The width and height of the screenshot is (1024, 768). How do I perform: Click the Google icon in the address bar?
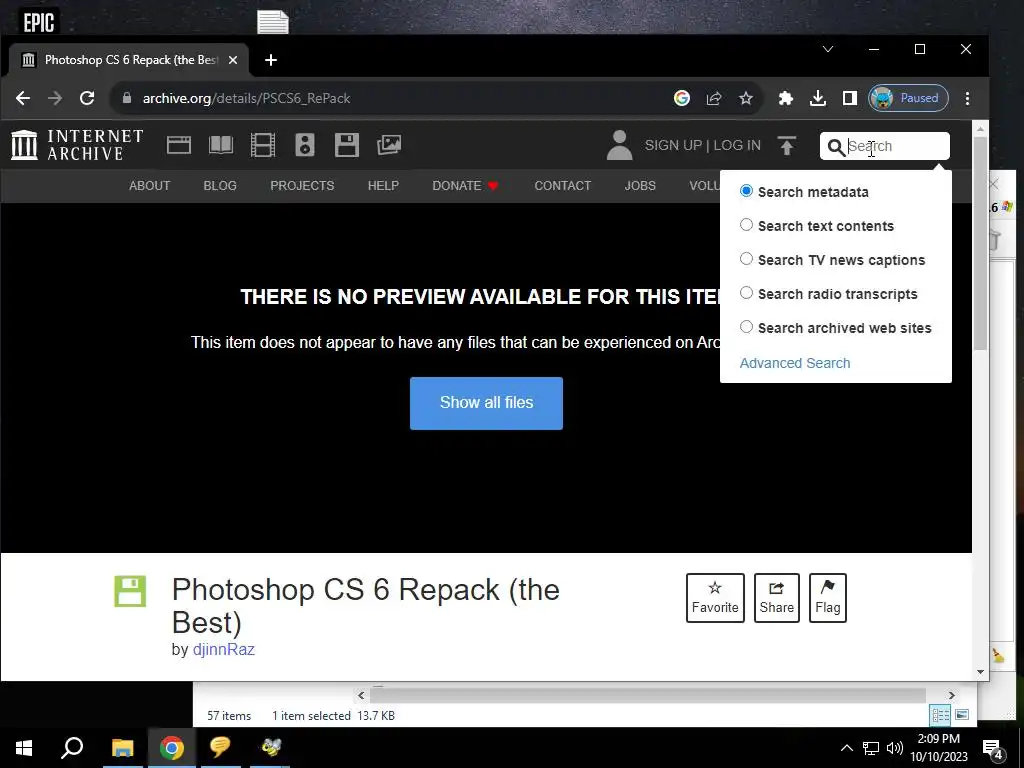(x=682, y=98)
